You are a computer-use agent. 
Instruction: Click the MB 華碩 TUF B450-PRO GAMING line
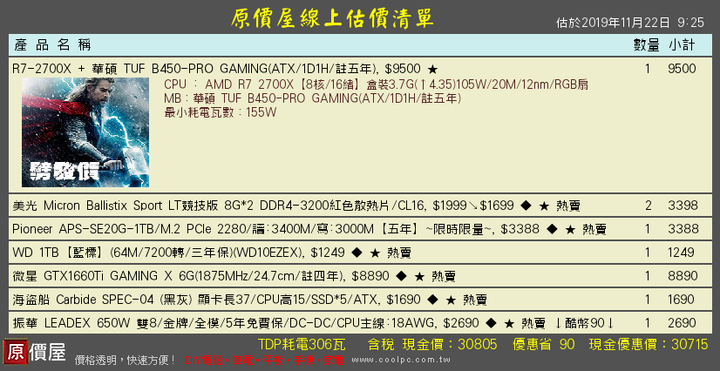pyautogui.click(x=312, y=98)
